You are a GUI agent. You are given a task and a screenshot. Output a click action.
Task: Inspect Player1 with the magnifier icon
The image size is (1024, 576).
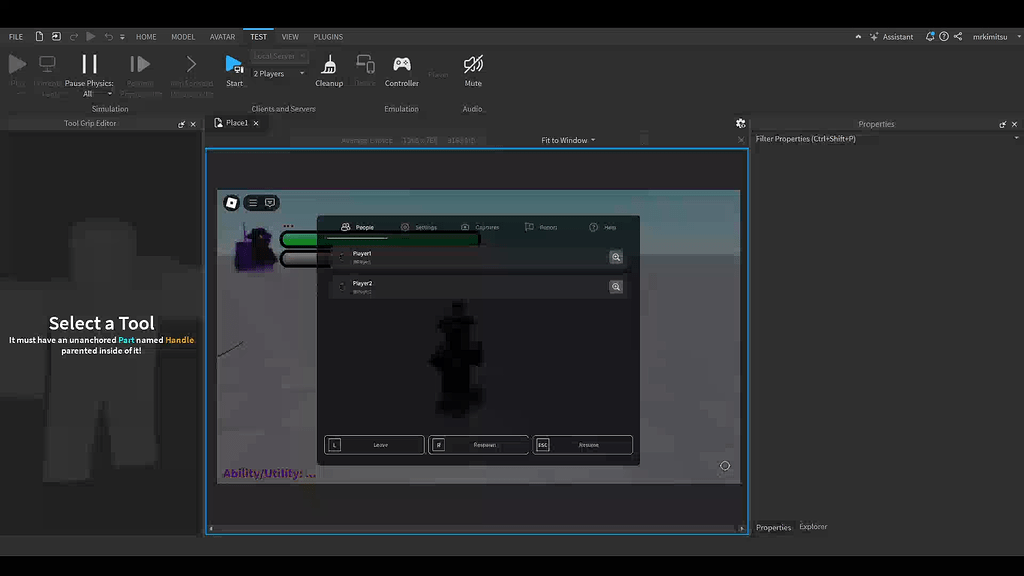pyautogui.click(x=616, y=257)
